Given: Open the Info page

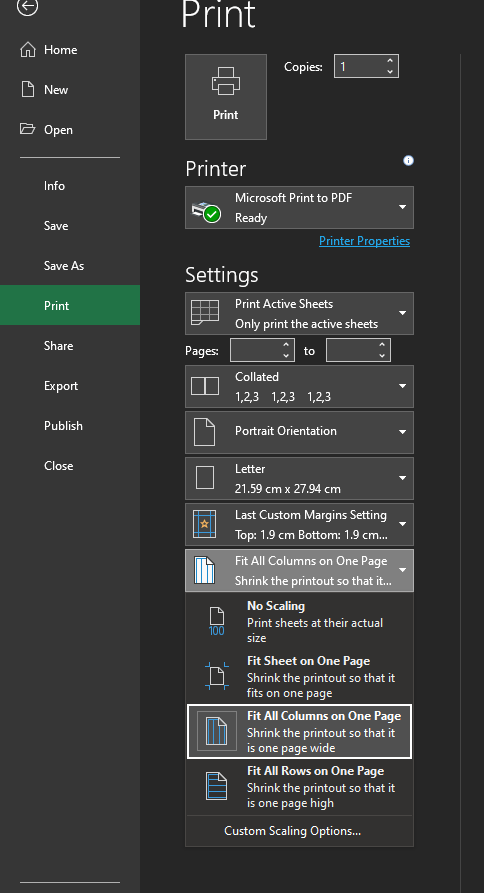Looking at the screenshot, I should [x=70, y=186].
